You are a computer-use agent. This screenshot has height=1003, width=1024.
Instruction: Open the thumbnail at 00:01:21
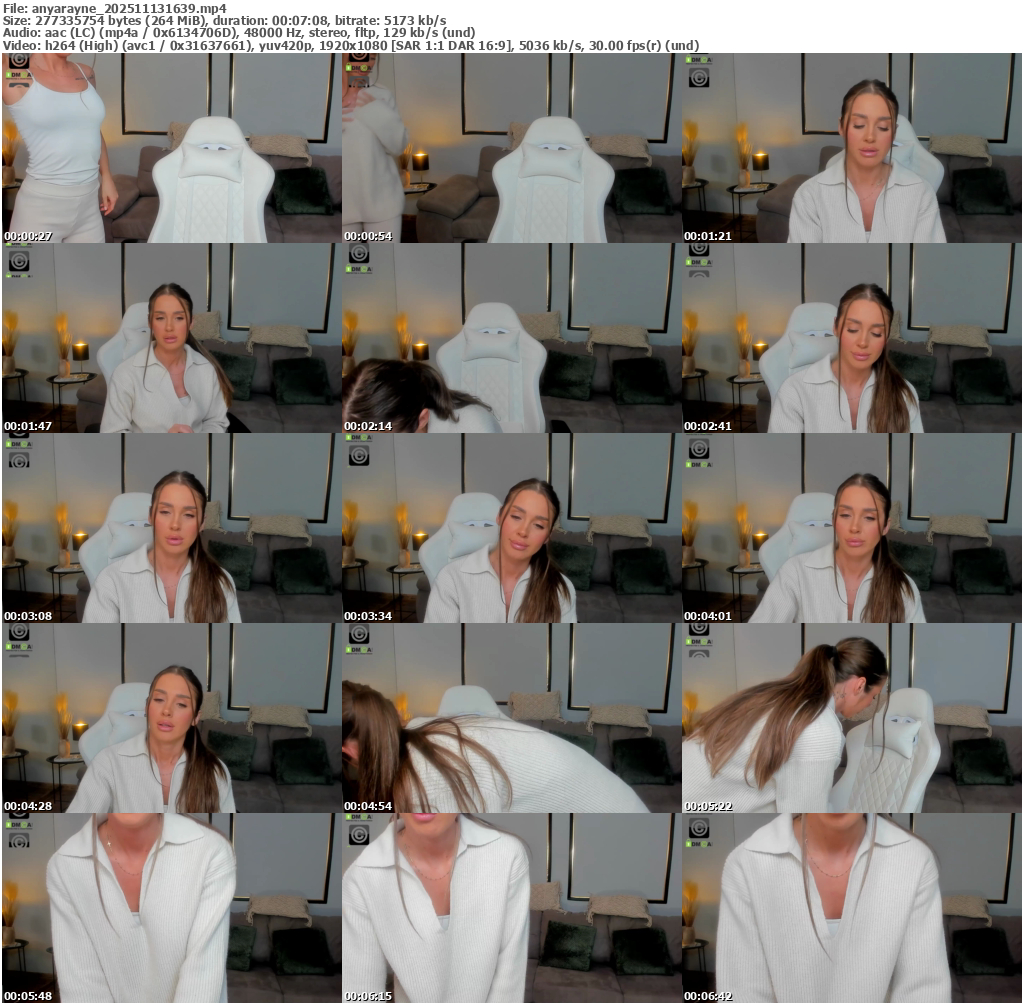(852, 148)
